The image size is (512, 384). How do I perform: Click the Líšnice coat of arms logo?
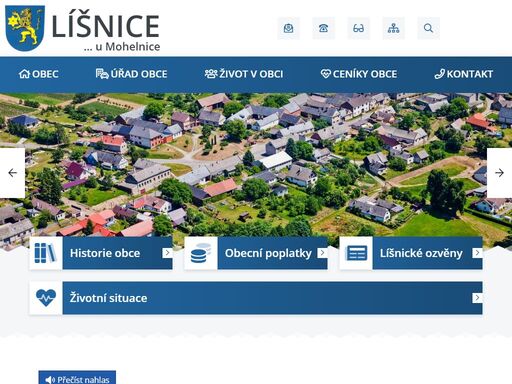point(25,28)
